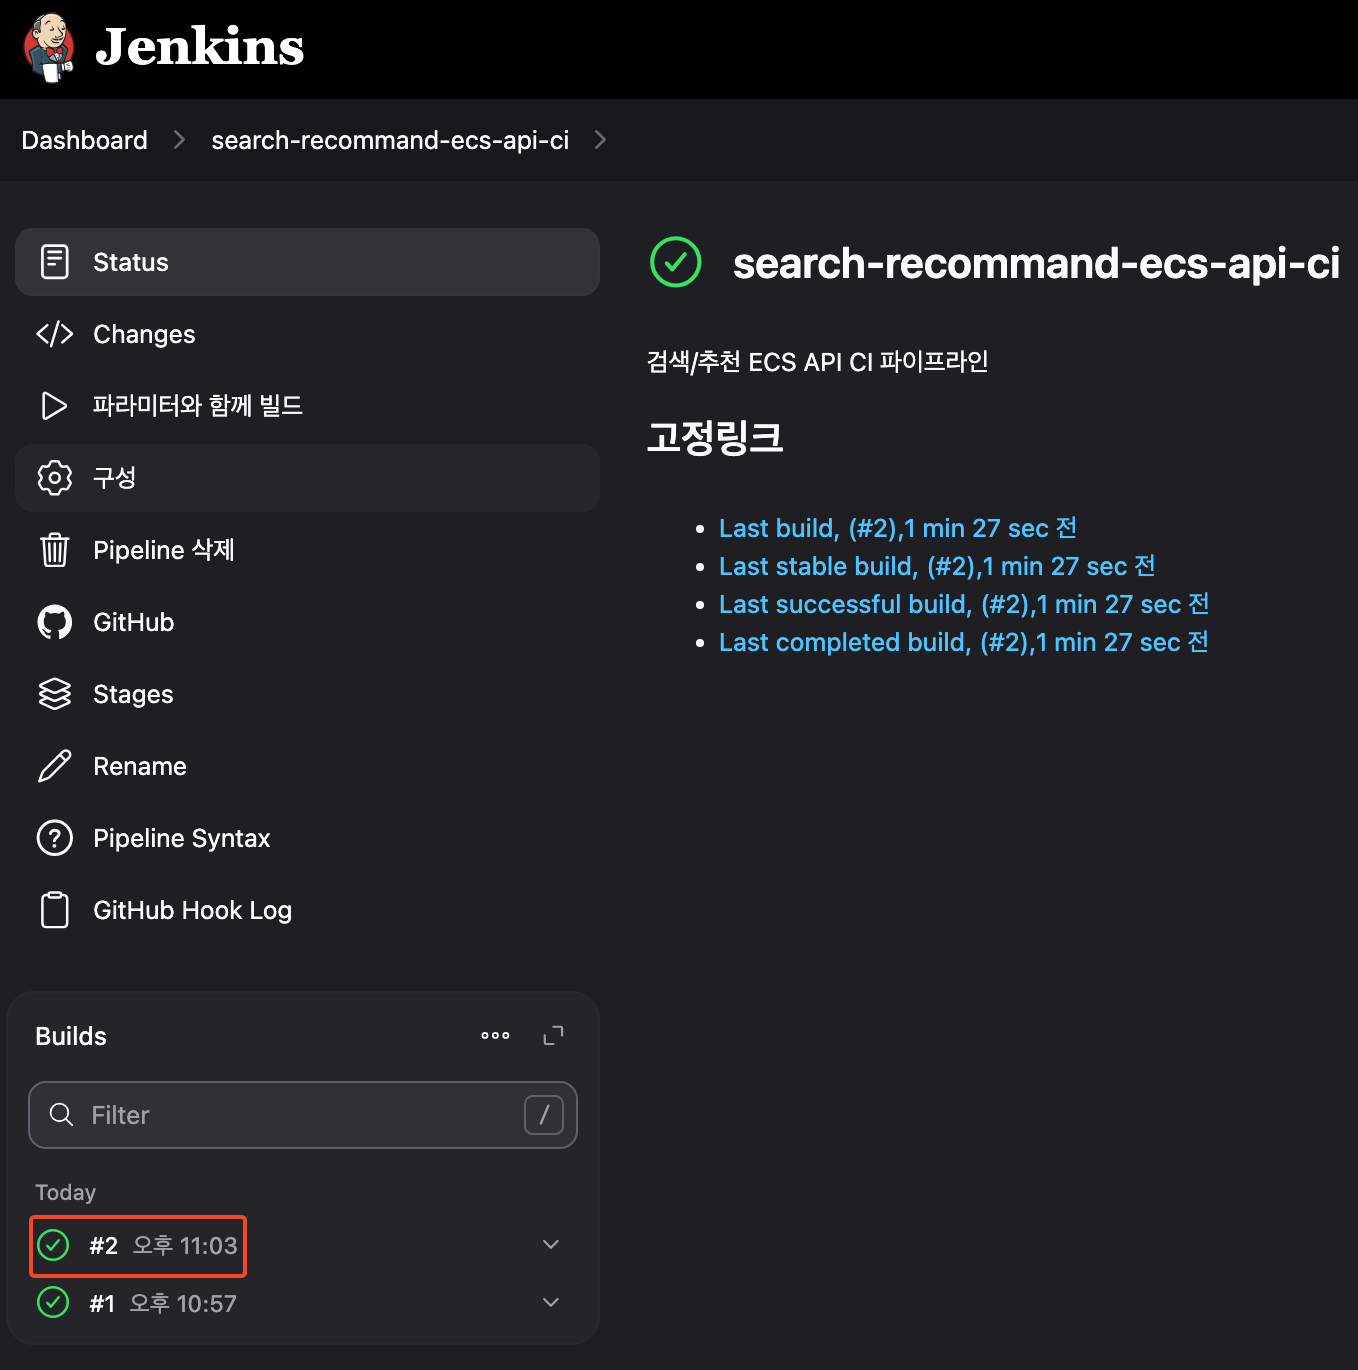The height and width of the screenshot is (1370, 1358).
Task: Click description 검색/추천 ECS API CI 파이프라인
Action: [818, 361]
